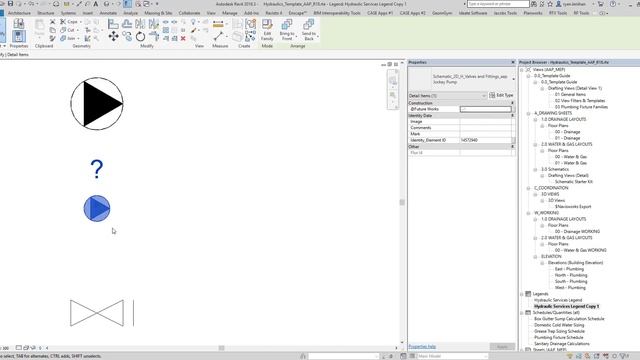Open the Architecture ribbon tab

click(x=19, y=13)
